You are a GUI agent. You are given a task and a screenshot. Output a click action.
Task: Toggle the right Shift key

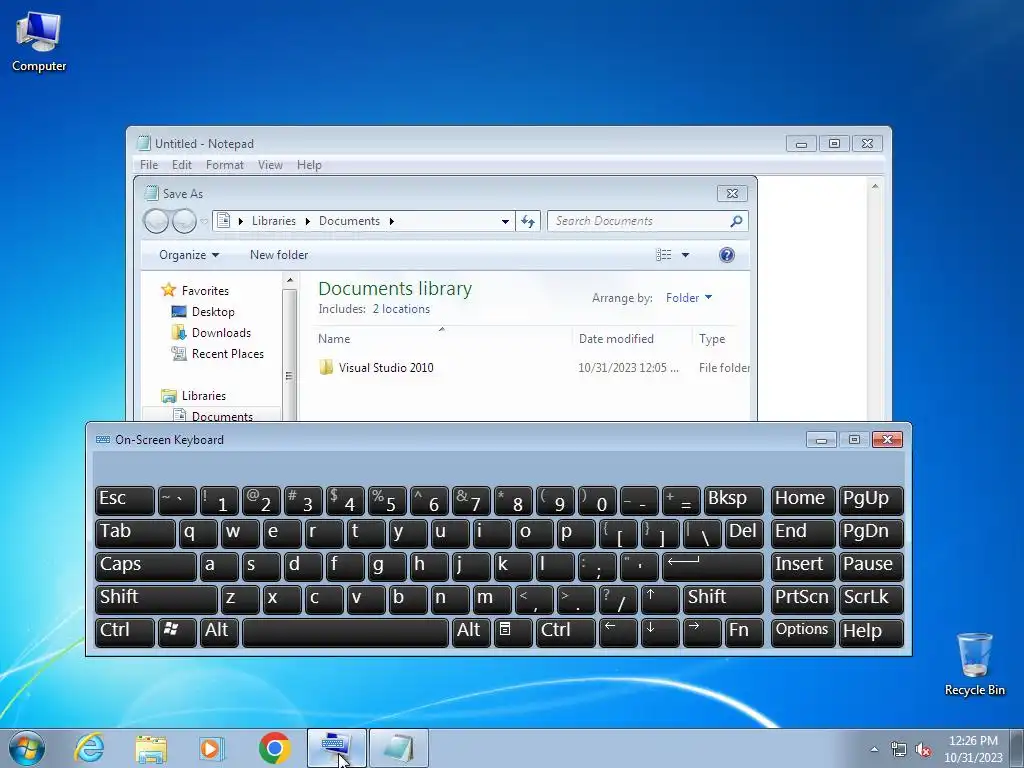tap(723, 599)
